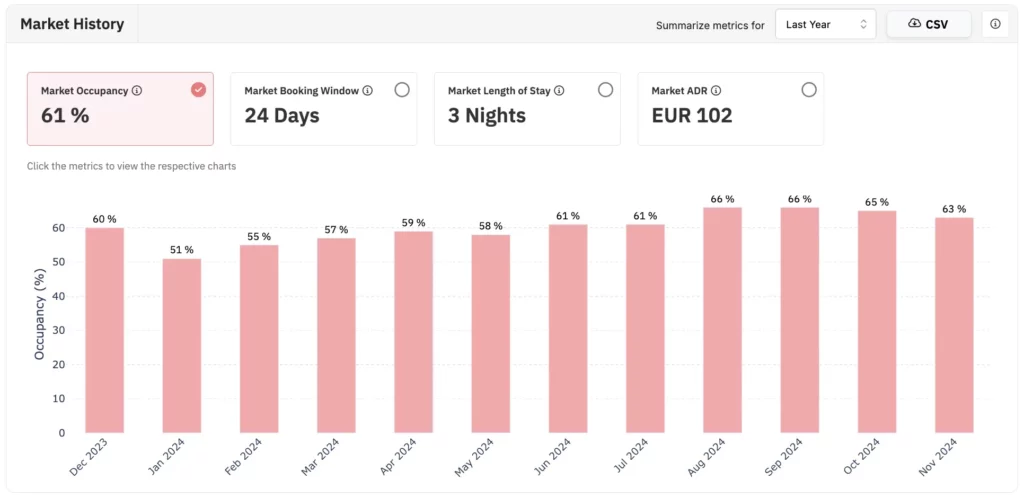Viewport: 1024px width, 497px height.
Task: Click the Aug 2024 occupancy bar
Action: pos(723,320)
